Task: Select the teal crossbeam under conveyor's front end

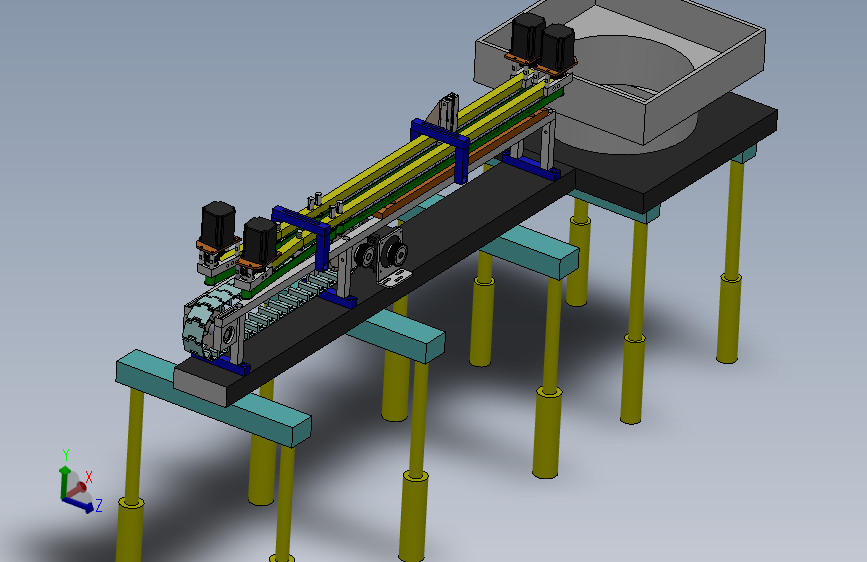Action: (x=213, y=398)
